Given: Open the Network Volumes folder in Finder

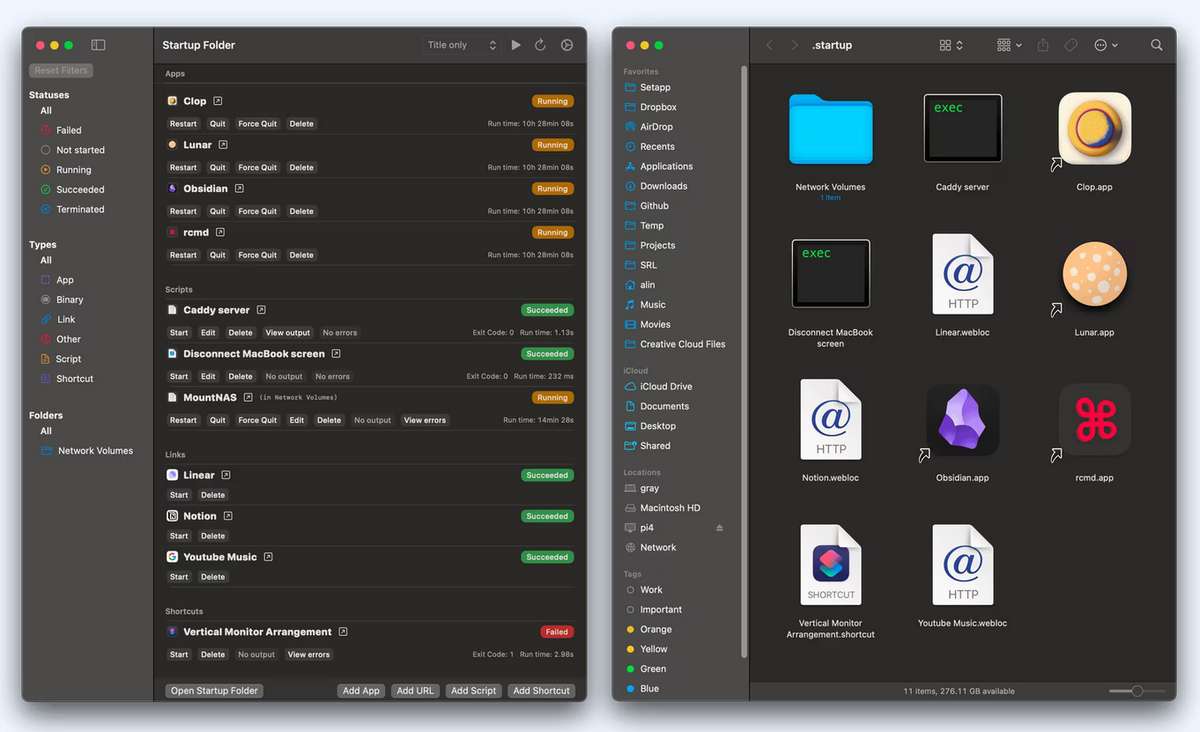Looking at the screenshot, I should [830, 129].
